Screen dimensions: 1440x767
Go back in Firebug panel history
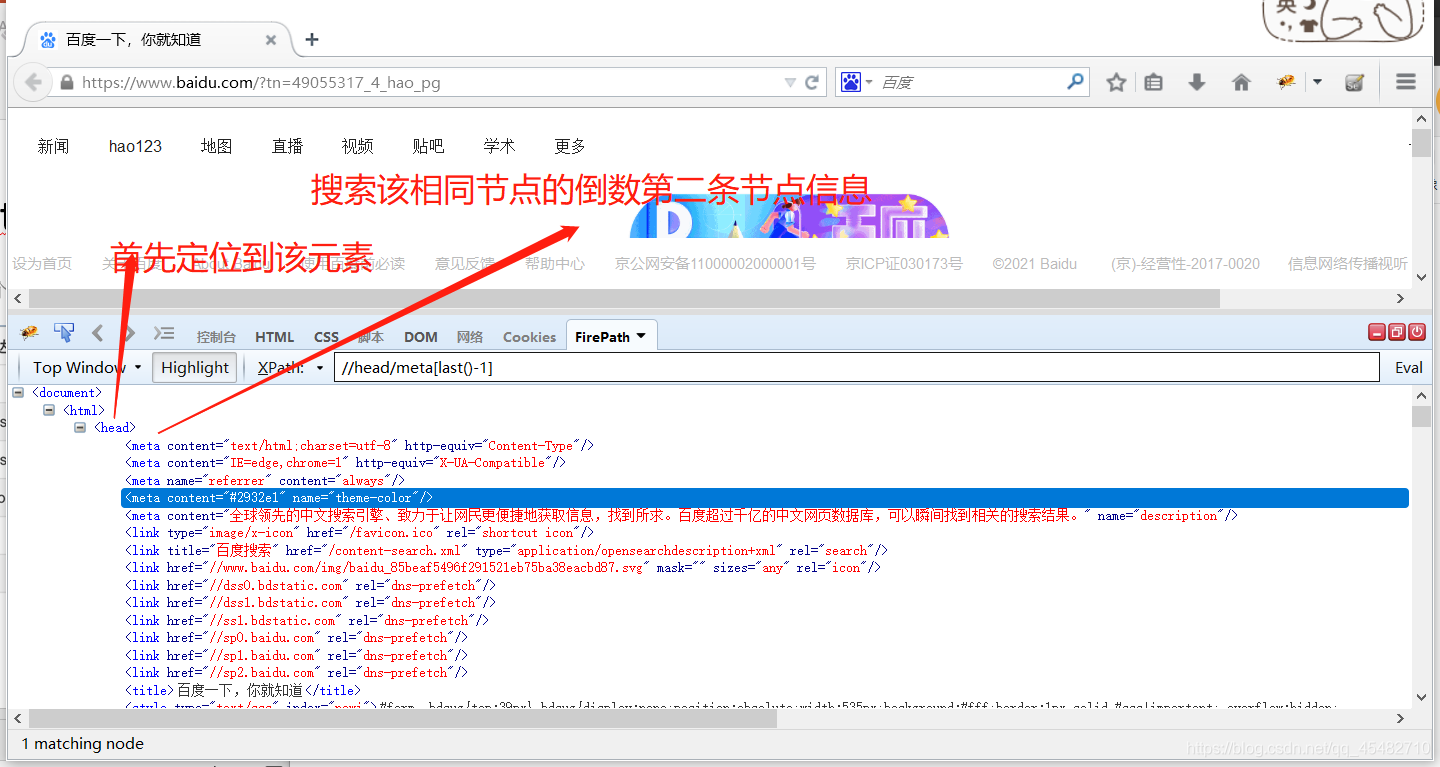[x=97, y=333]
